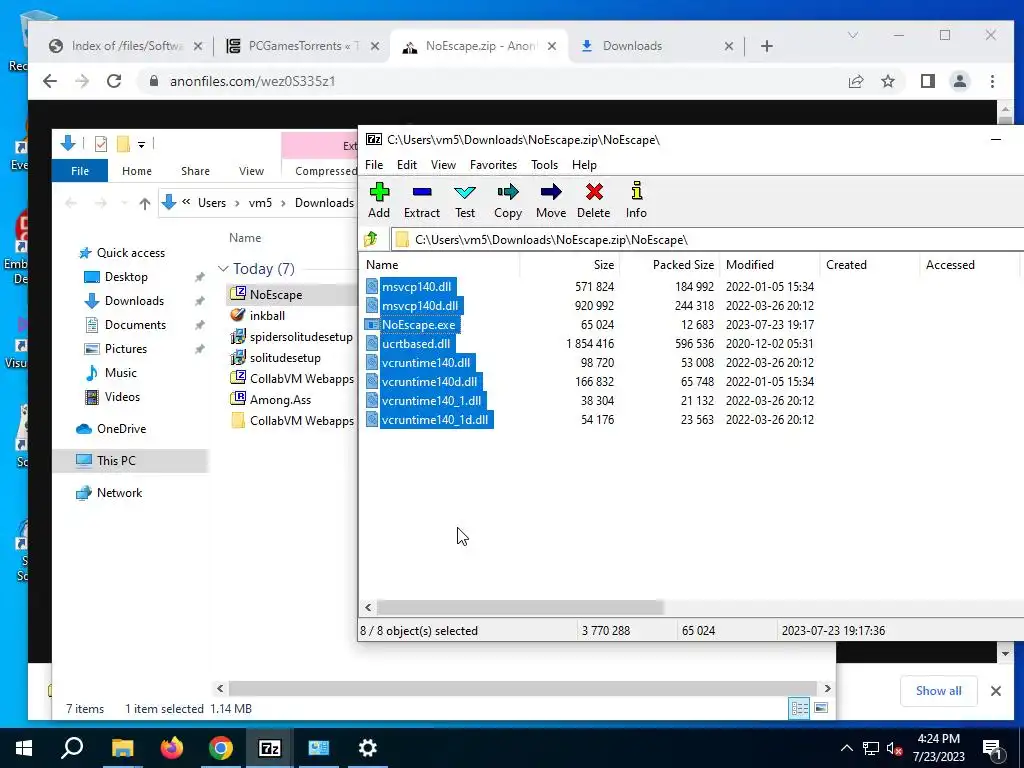This screenshot has width=1024, height=768.
Task: Select Among.Ass file in Explorer
Action: click(280, 400)
